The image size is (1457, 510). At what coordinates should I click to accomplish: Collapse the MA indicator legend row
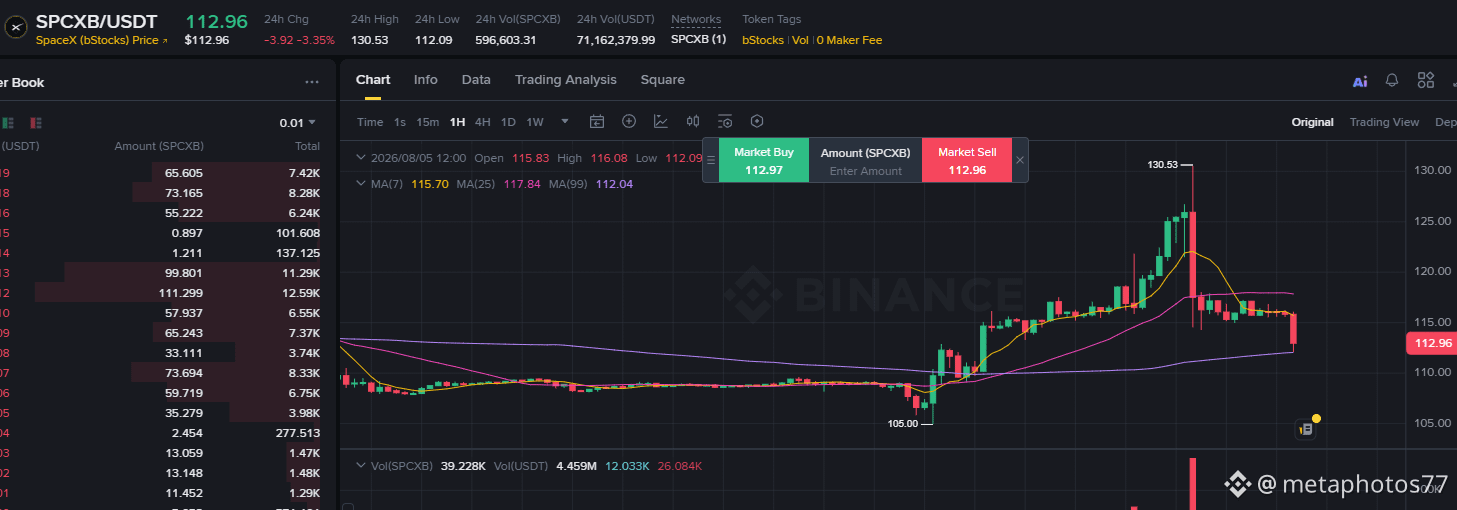pos(361,184)
